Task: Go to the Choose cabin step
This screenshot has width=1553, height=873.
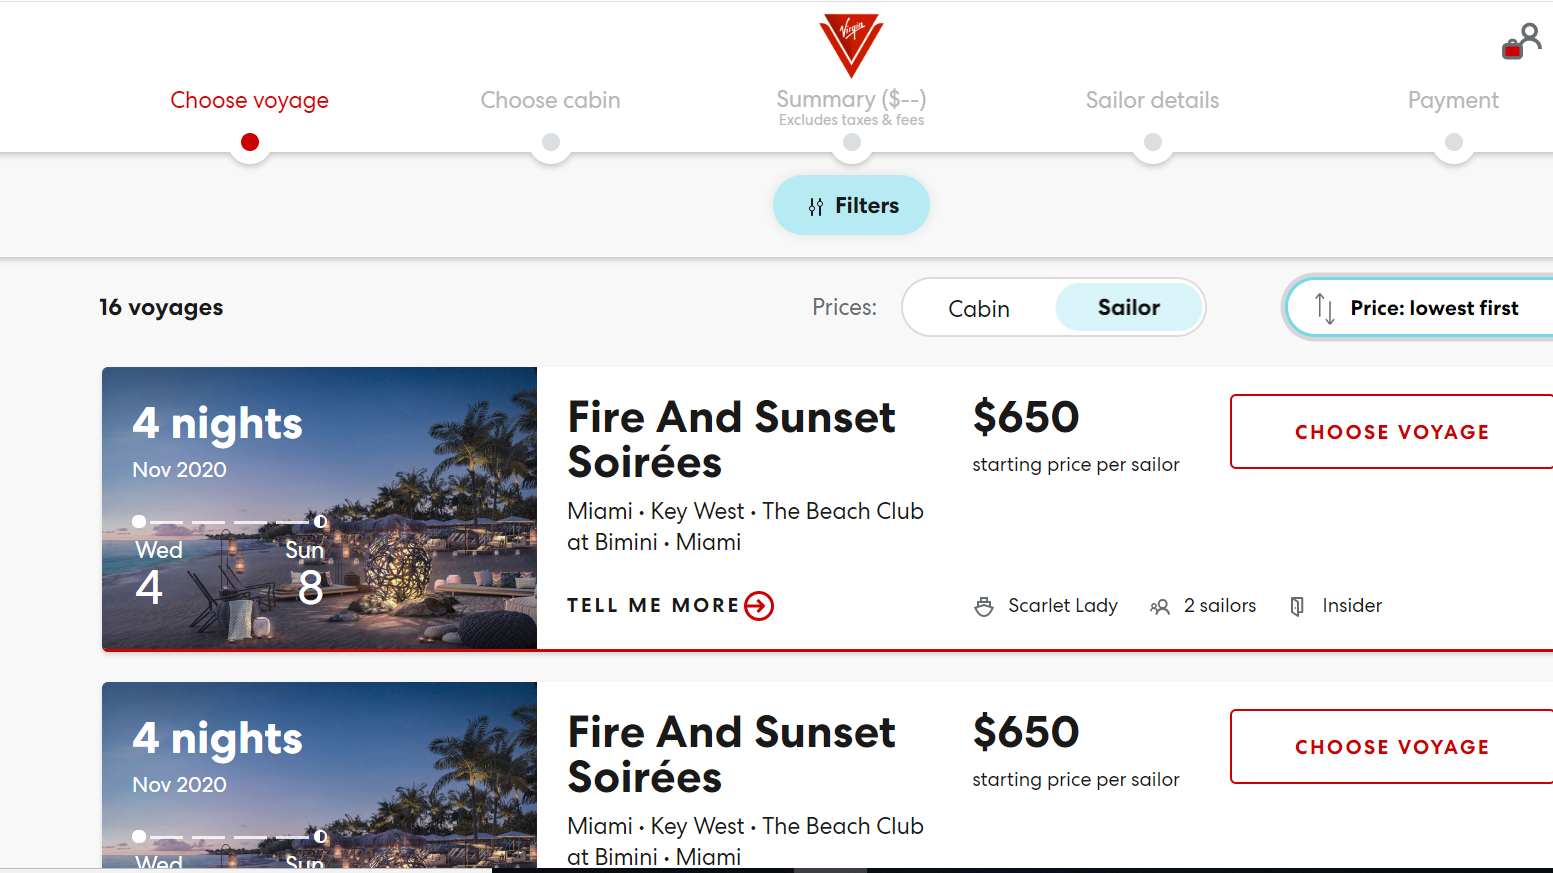Action: 550,100
